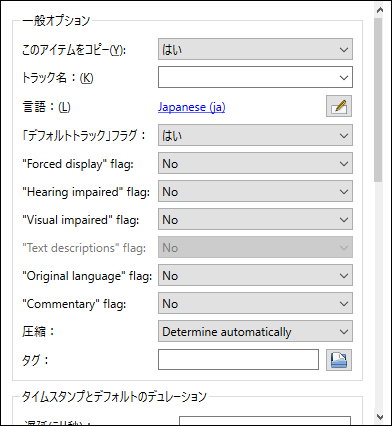Viewport: 392px width, 426px height.
Task: Click the "Hearing impaired" flag label
Action: (x=86, y=192)
